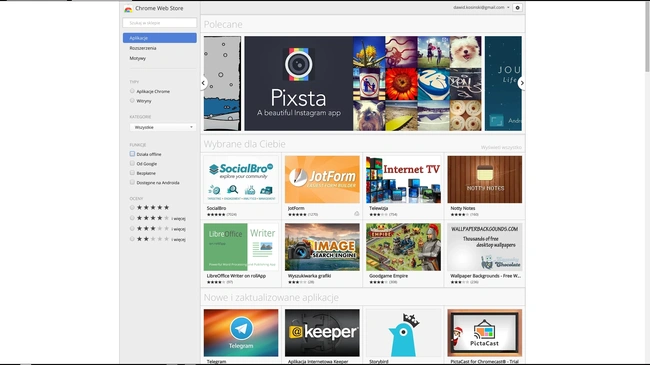Select Aplikacje Chrome radio button
This screenshot has height=365, width=650.
[x=132, y=91]
